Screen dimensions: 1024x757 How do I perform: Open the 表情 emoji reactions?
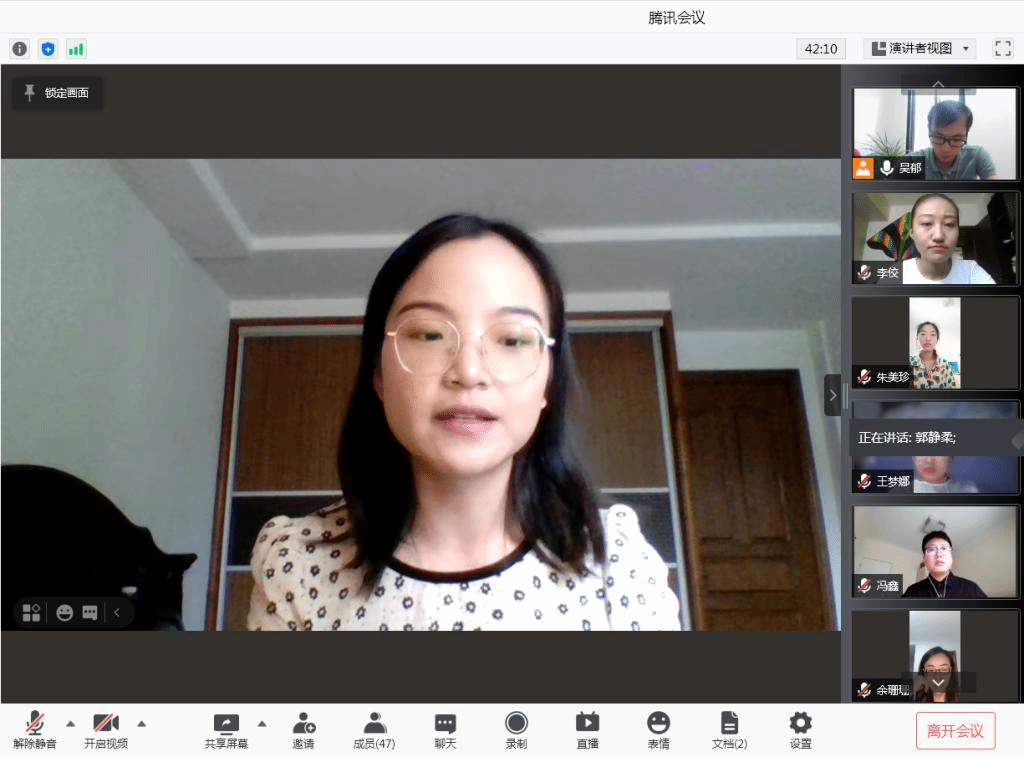coord(658,729)
